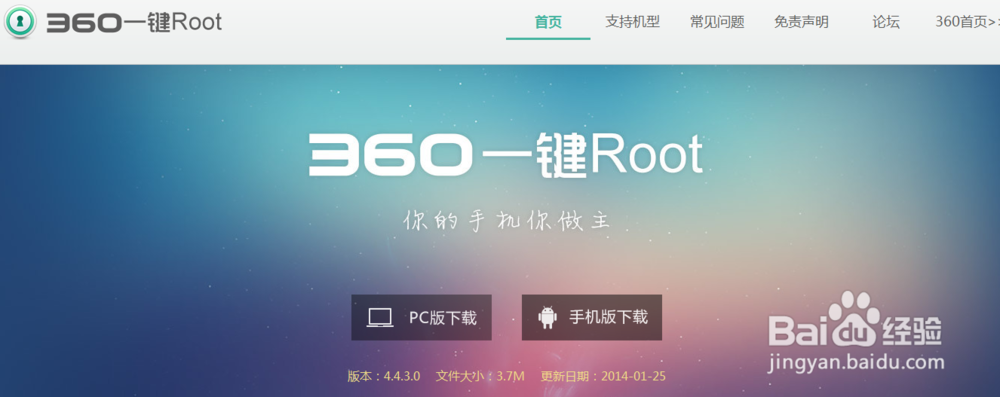
Task: Open the 支持机型 menu item
Action: [632, 22]
